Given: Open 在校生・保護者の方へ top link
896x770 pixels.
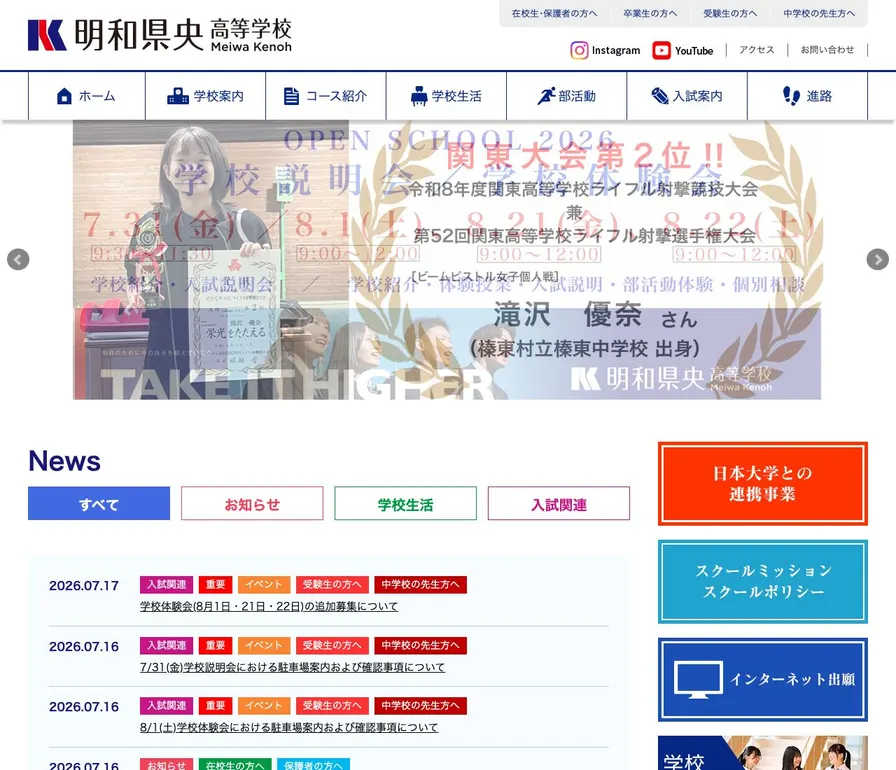Looking at the screenshot, I should point(554,13).
